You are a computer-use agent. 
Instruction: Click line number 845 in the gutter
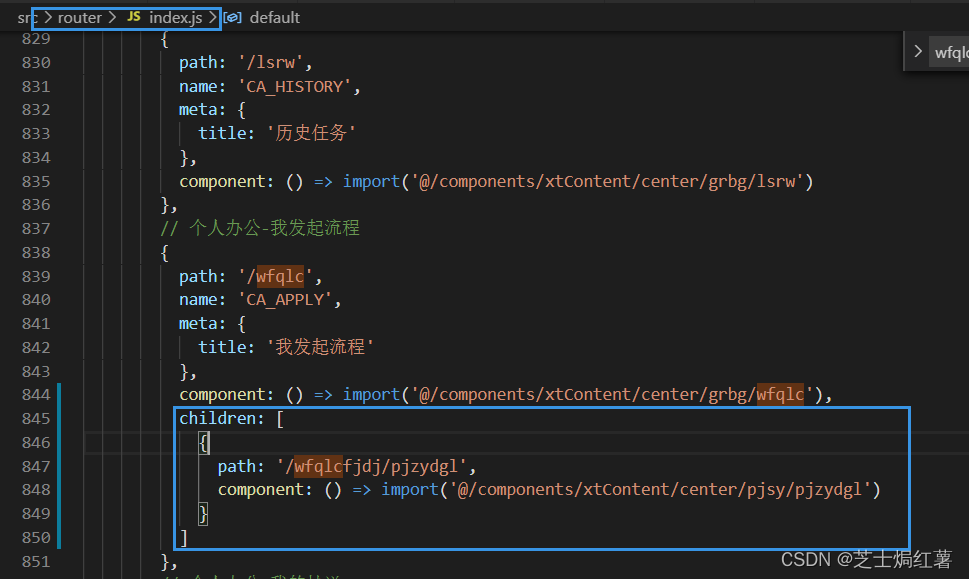click(36, 419)
